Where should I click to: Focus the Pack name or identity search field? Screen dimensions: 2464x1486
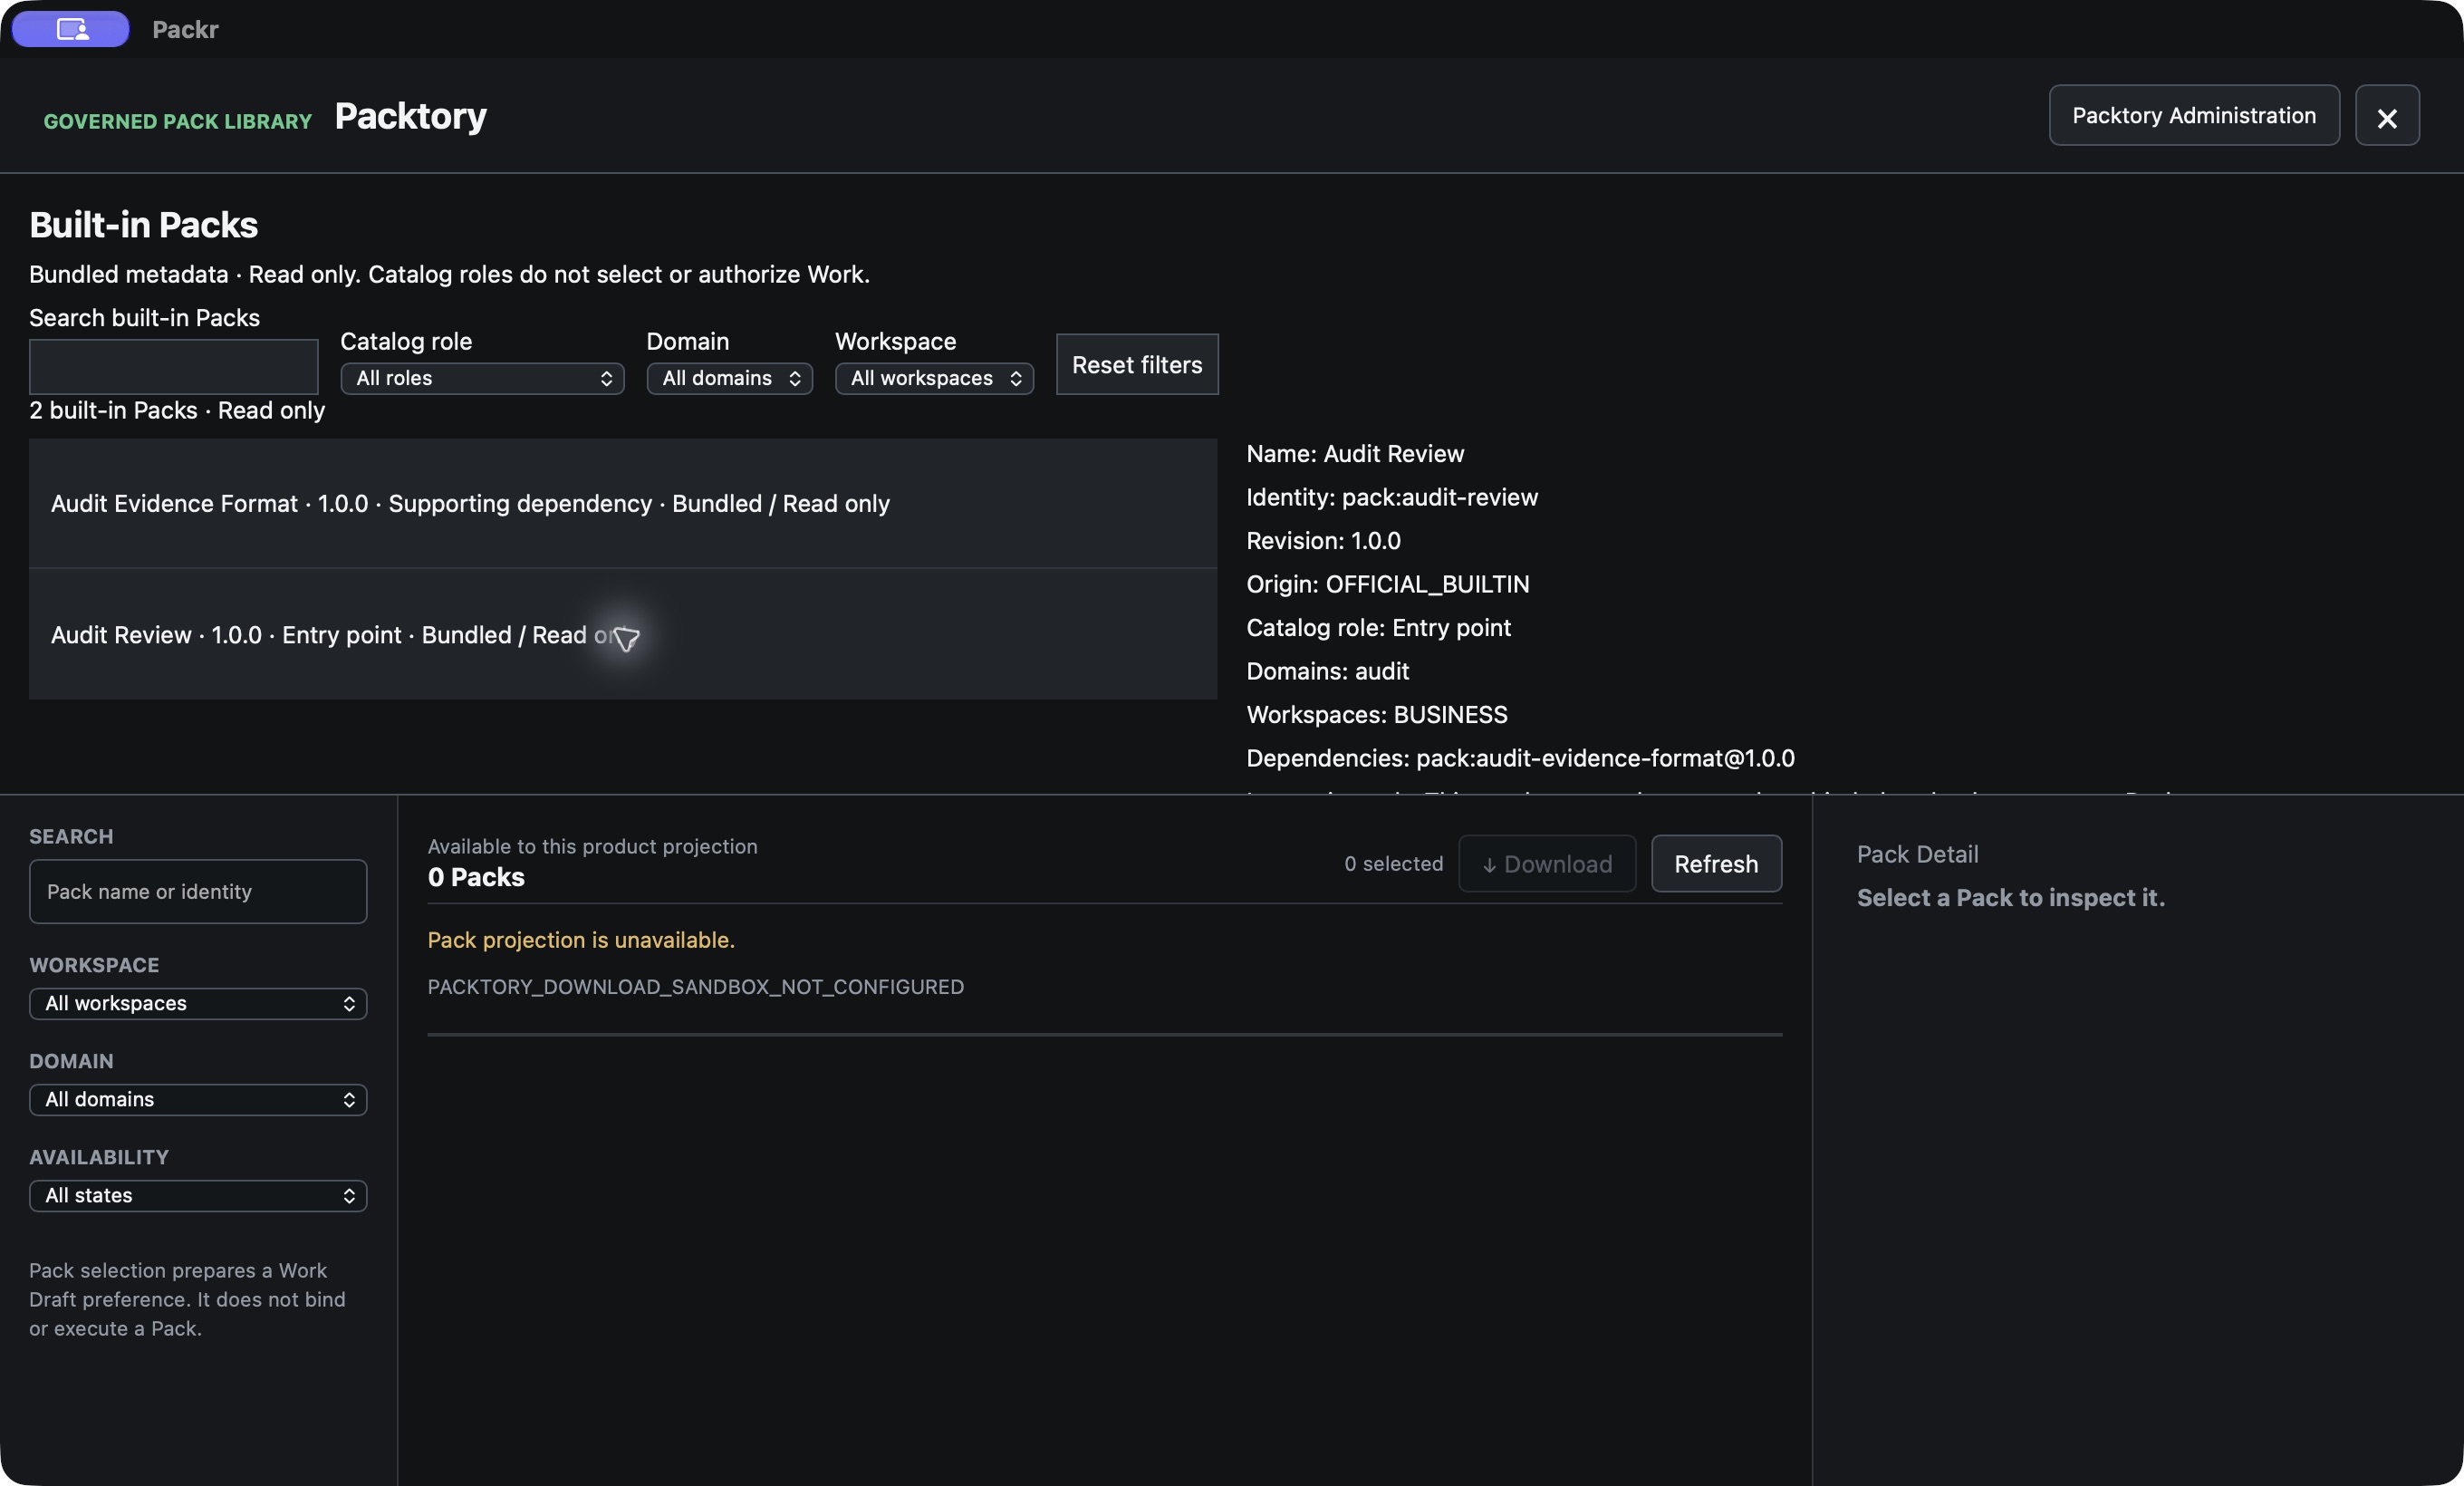(198, 892)
